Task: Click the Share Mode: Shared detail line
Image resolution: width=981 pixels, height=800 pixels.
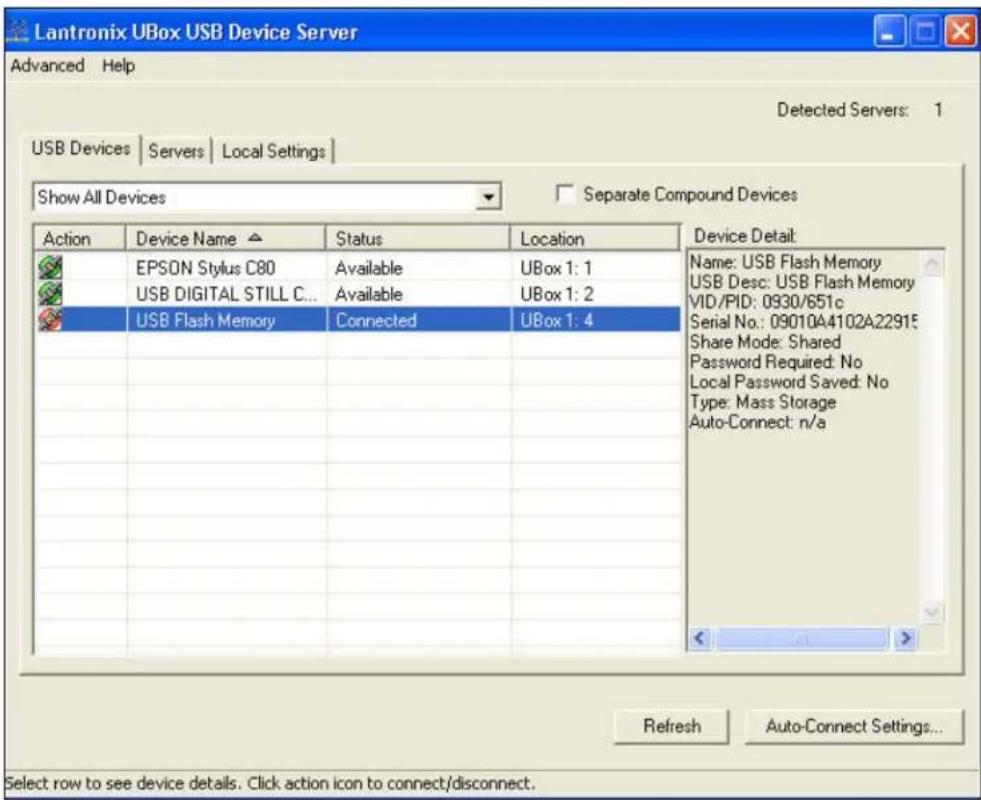Action: coord(765,342)
